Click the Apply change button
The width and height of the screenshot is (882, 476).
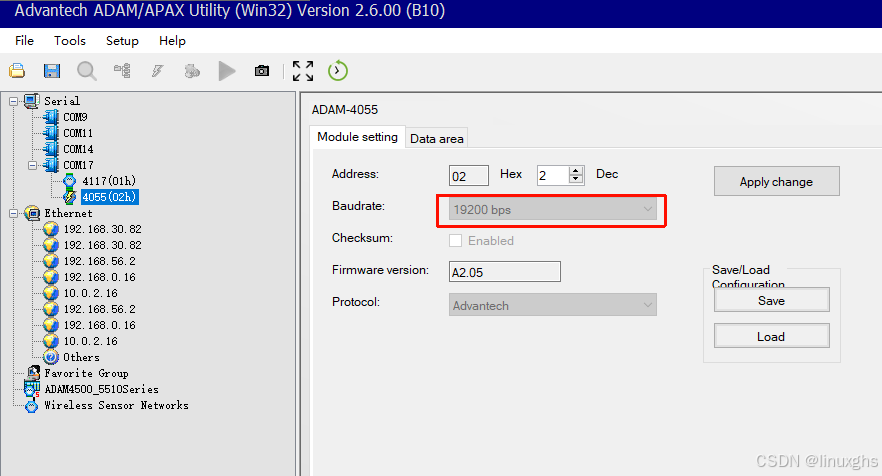[776, 181]
